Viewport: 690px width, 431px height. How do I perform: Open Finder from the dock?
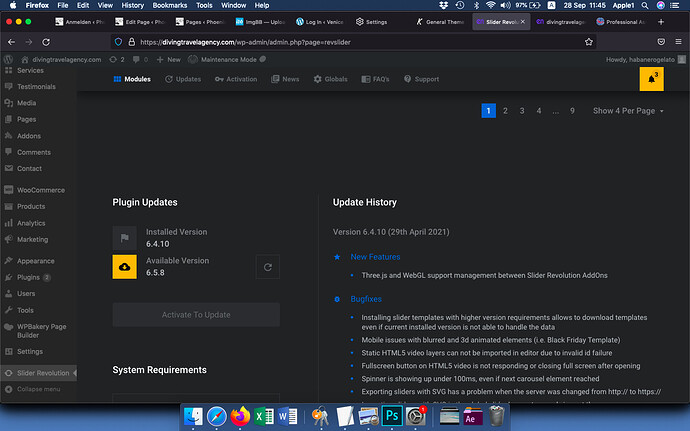coord(193,416)
